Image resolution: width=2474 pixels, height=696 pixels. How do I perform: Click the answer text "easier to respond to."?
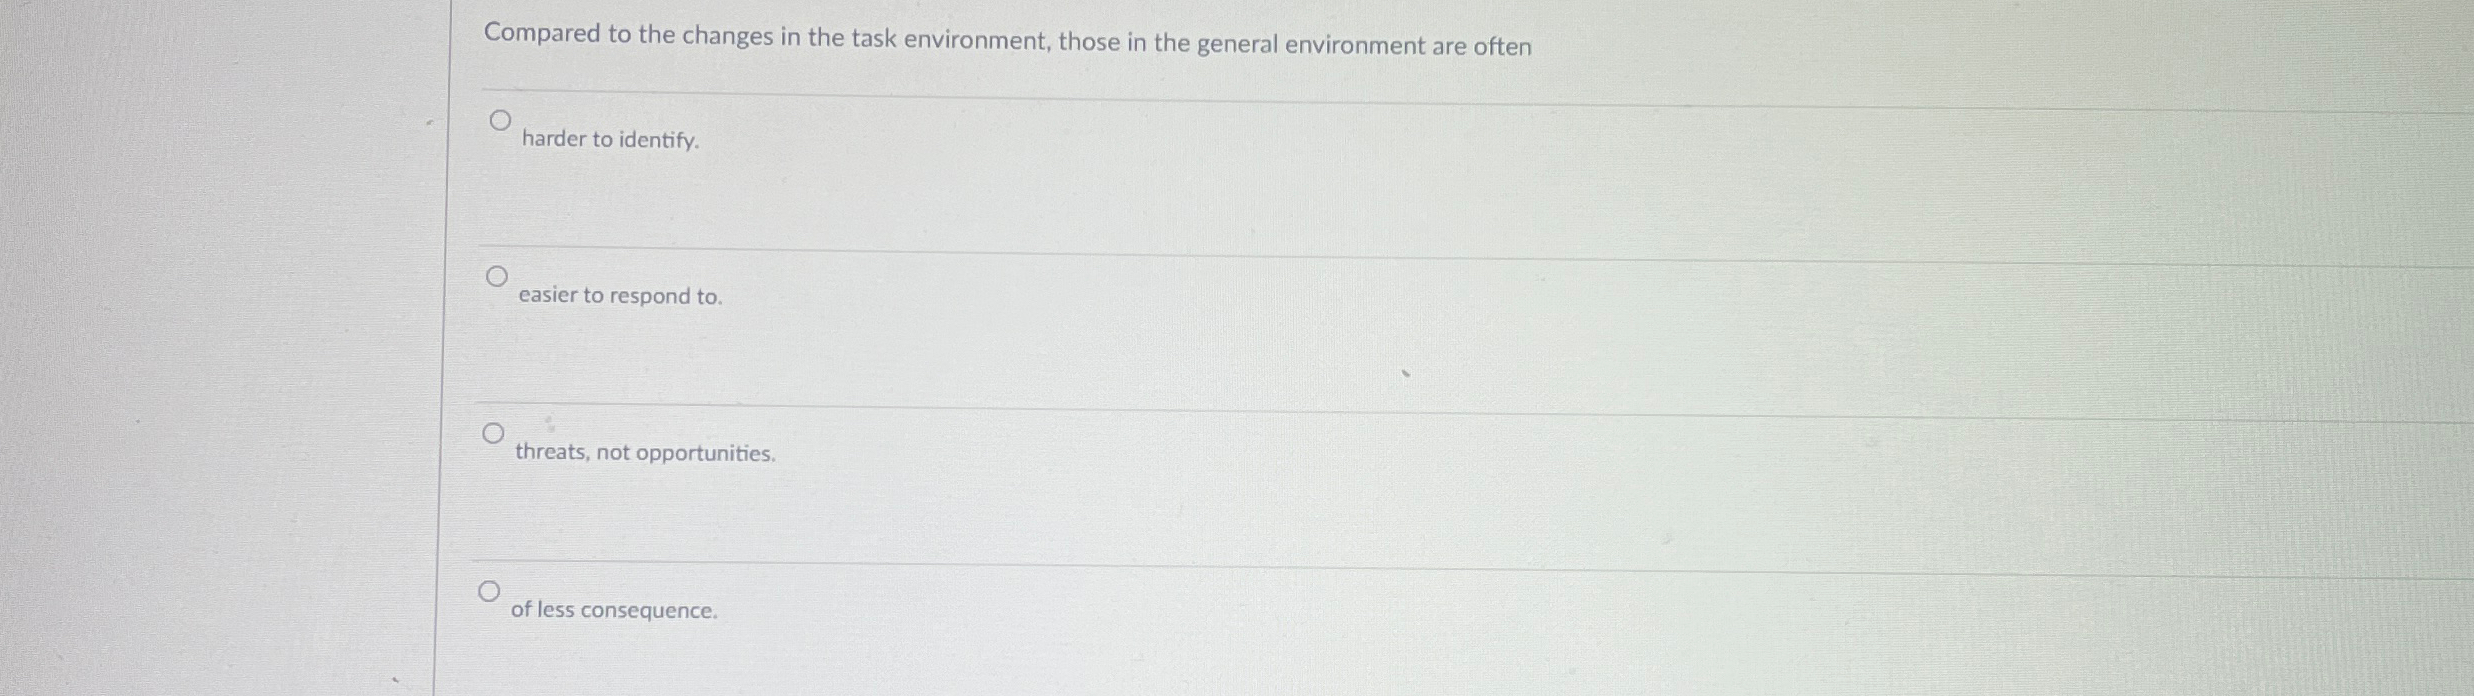coord(620,296)
